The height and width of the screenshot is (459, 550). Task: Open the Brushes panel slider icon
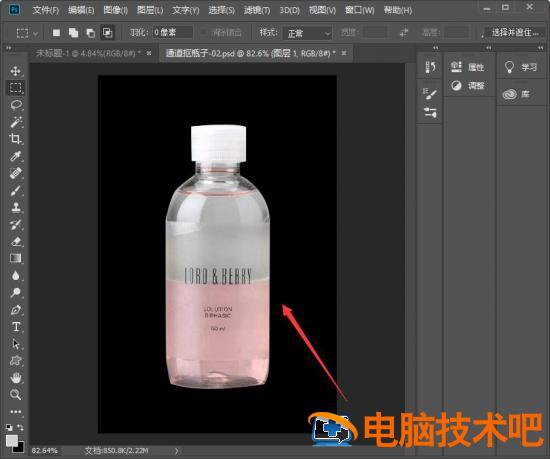(430, 113)
